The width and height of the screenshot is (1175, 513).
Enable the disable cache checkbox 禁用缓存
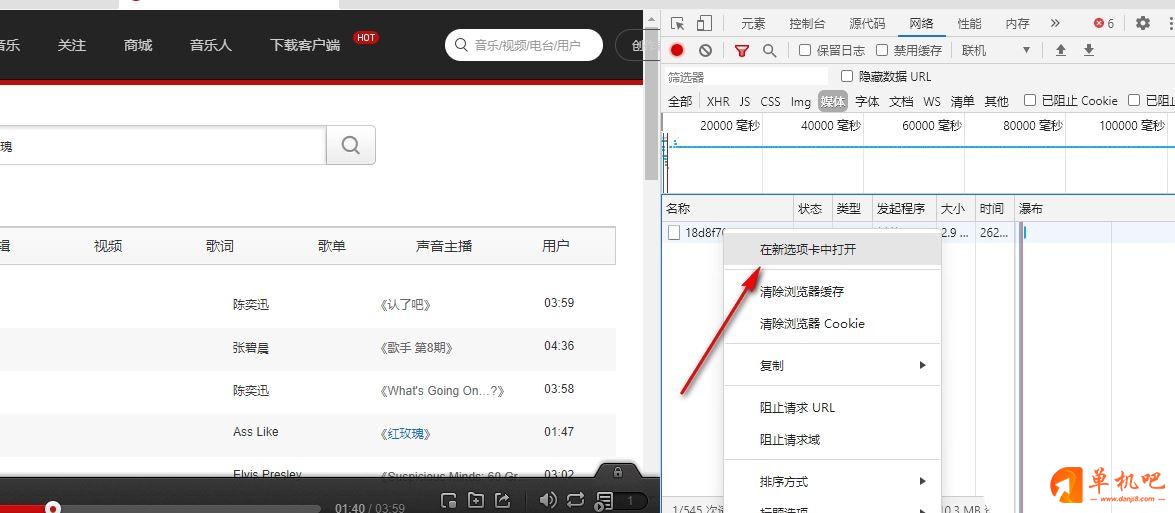(x=882, y=50)
